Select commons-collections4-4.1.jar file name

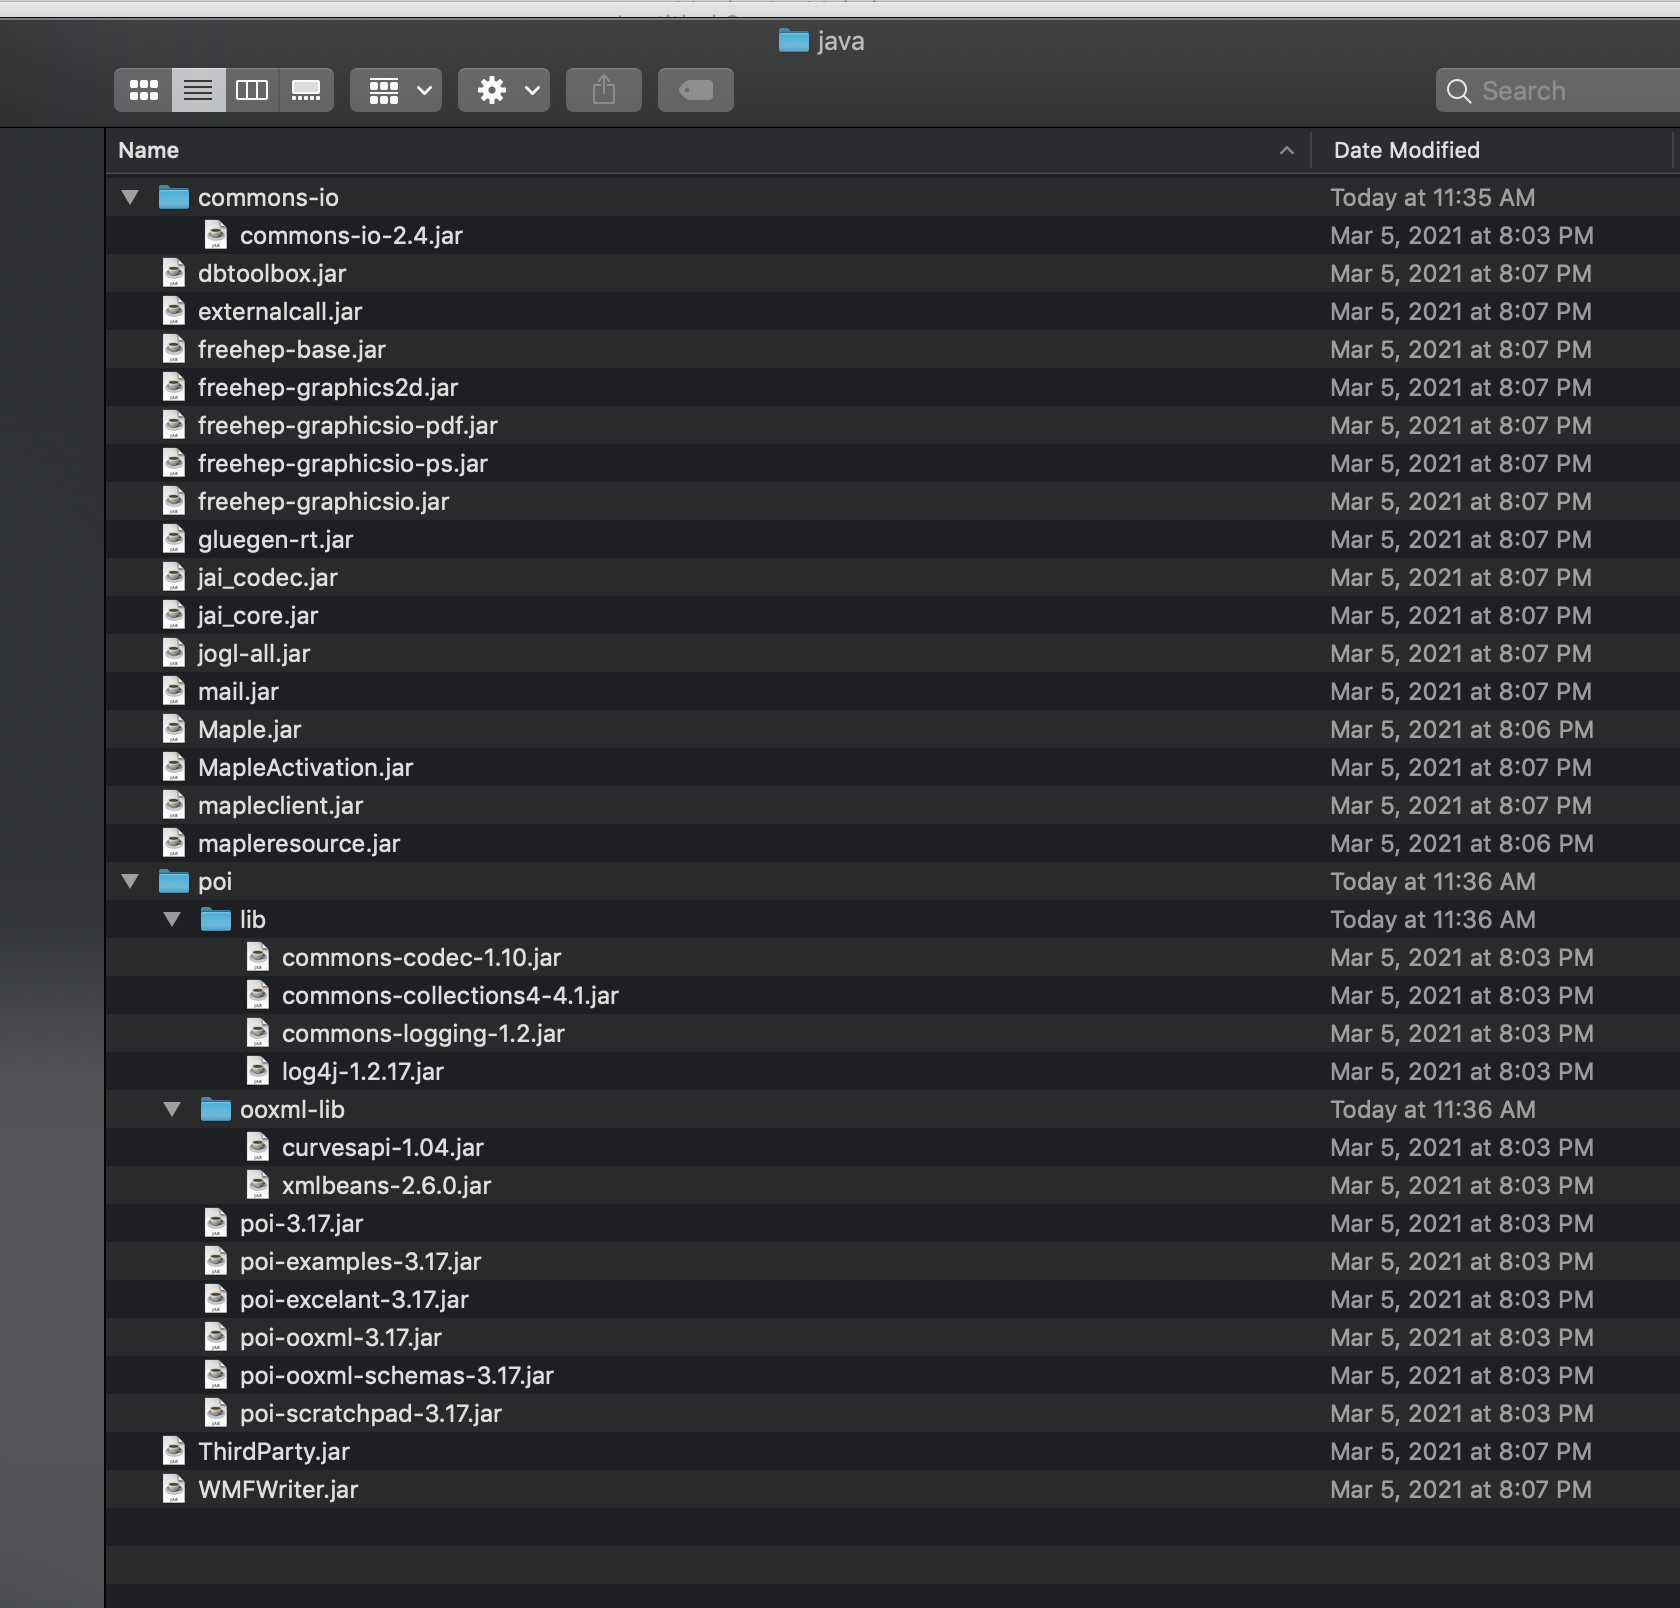coord(450,995)
